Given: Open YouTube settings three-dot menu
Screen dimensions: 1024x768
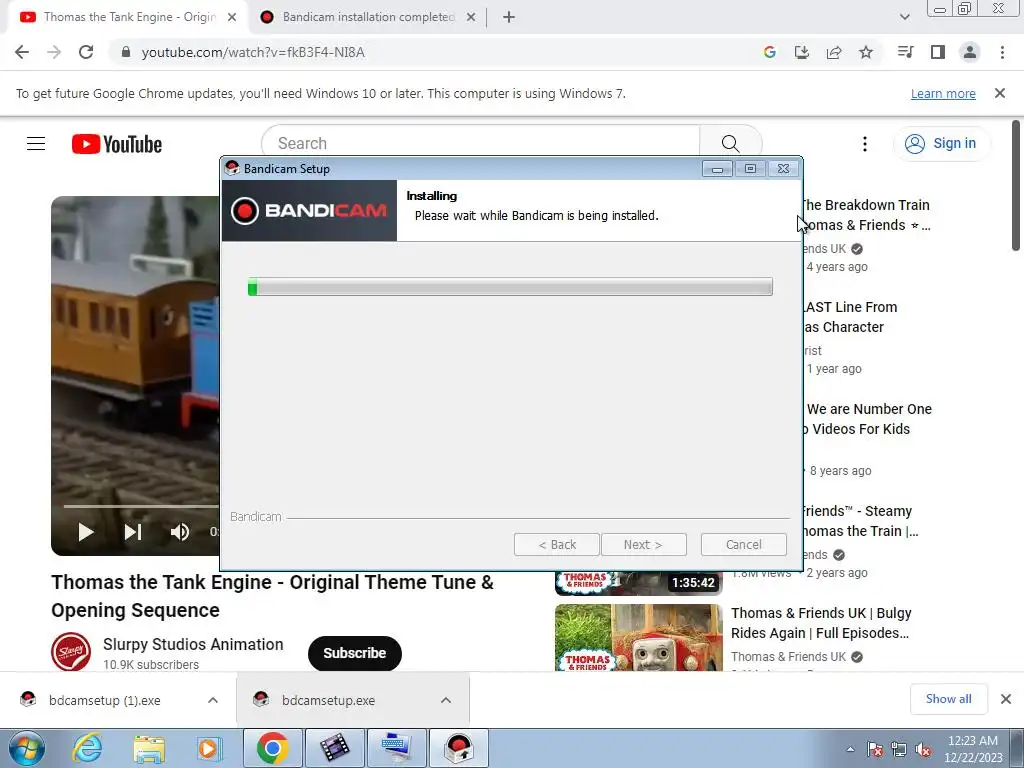Looking at the screenshot, I should 865,144.
